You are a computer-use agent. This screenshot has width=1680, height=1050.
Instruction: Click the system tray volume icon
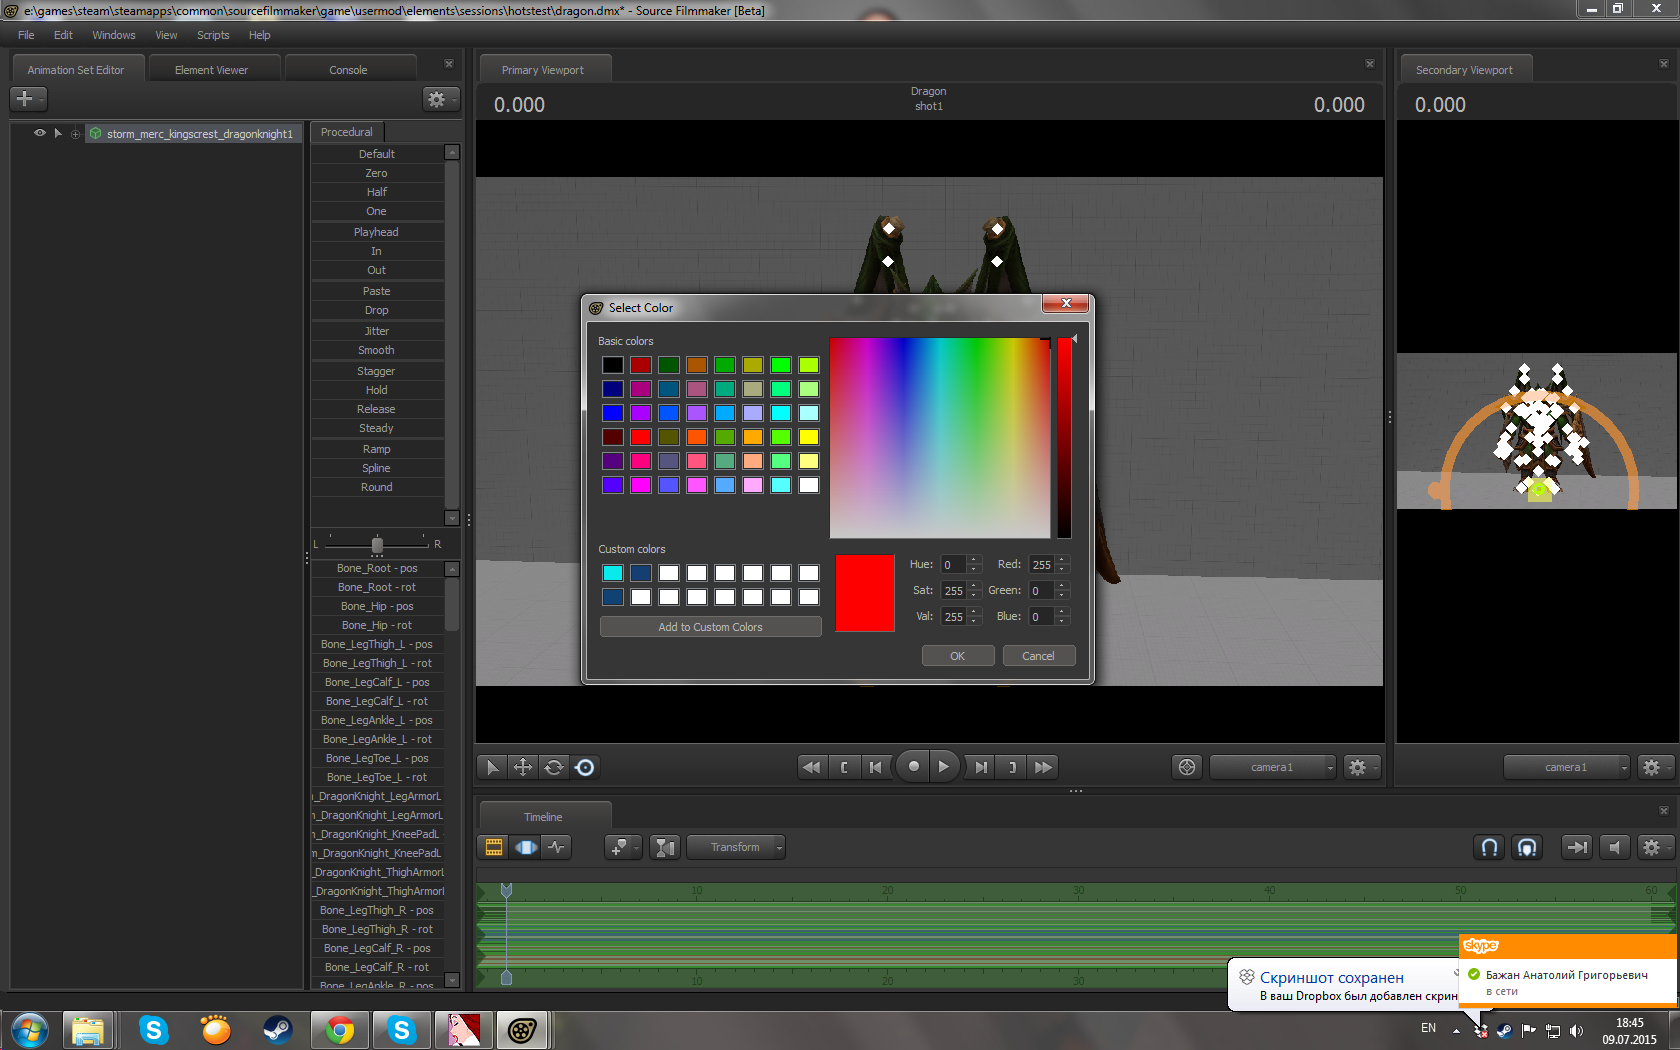(x=1577, y=1030)
